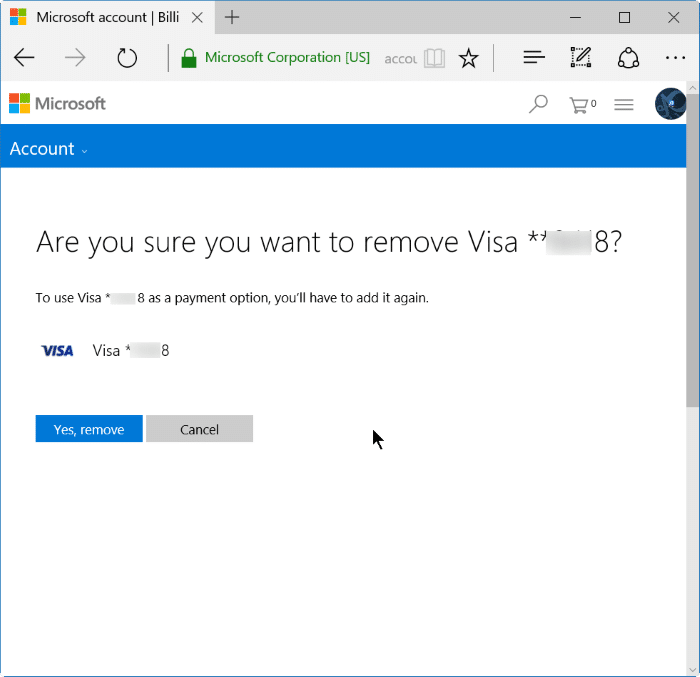Click the address bar URL text
700x677 pixels.
400,59
